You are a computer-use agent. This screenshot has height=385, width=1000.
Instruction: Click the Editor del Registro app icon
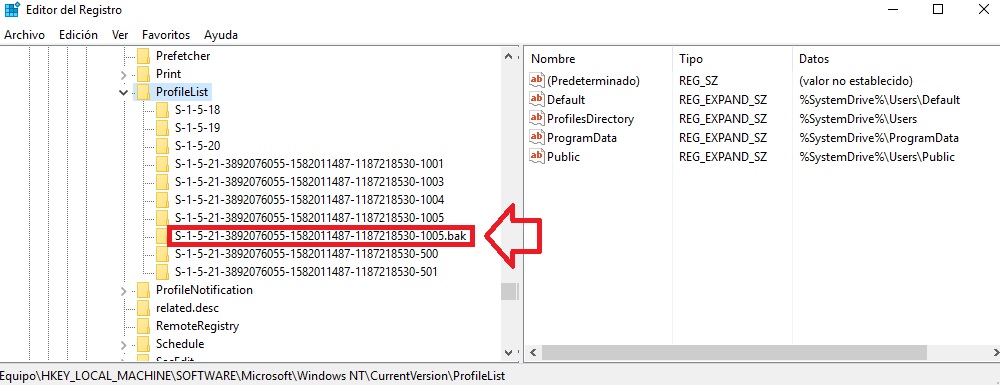coord(11,10)
